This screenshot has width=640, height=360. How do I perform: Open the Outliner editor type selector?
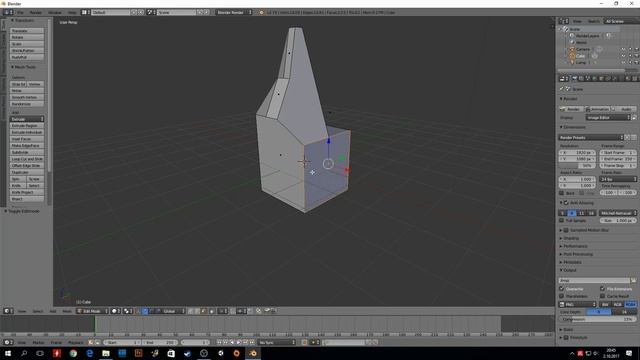(x=564, y=21)
